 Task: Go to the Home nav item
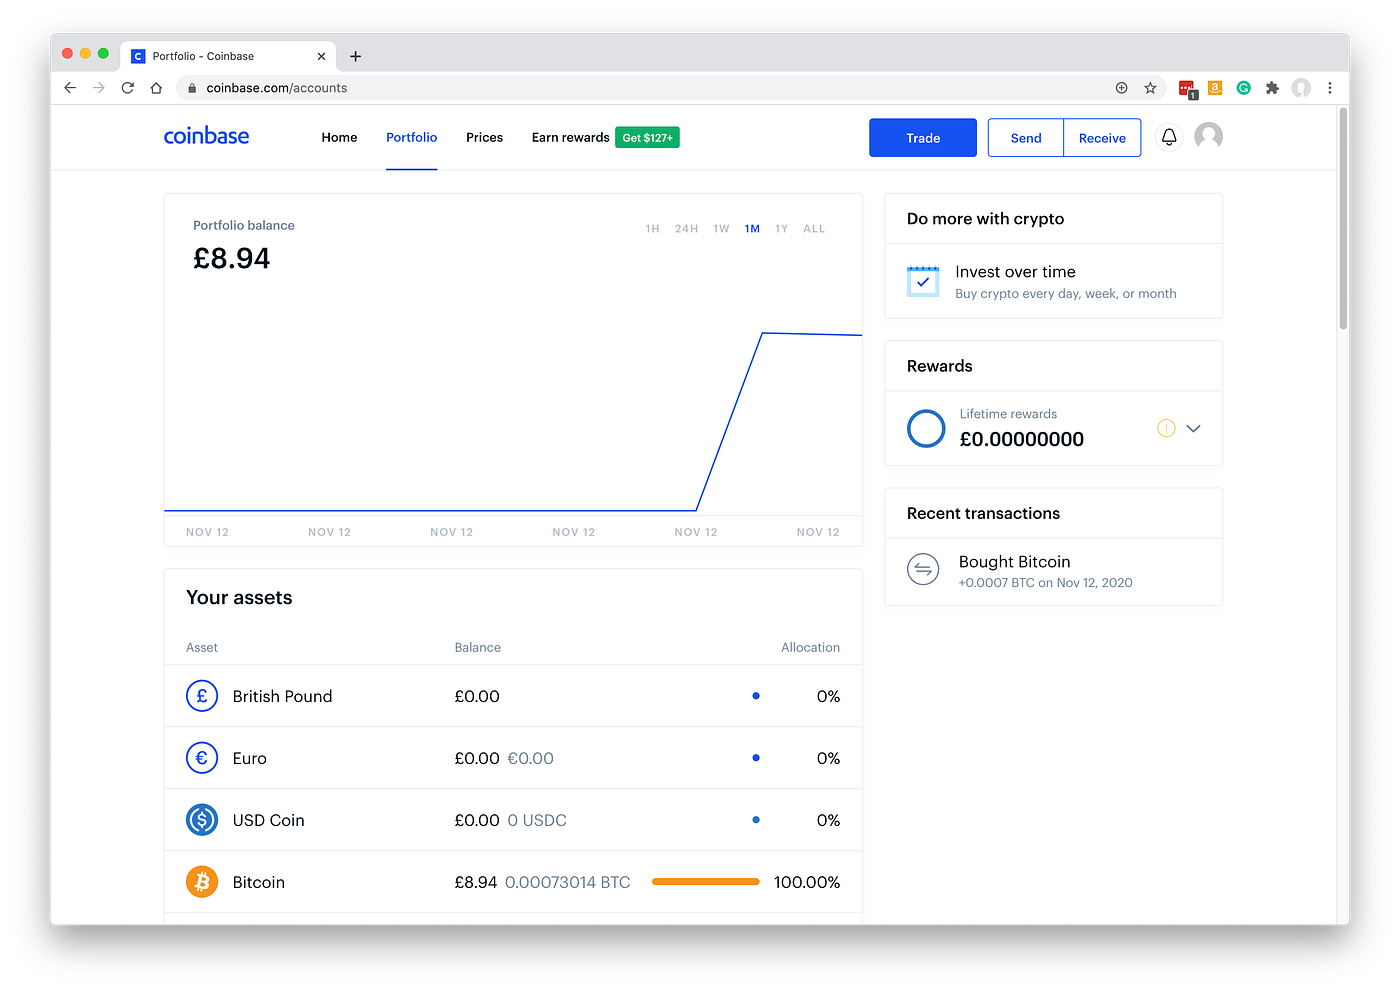tap(339, 137)
